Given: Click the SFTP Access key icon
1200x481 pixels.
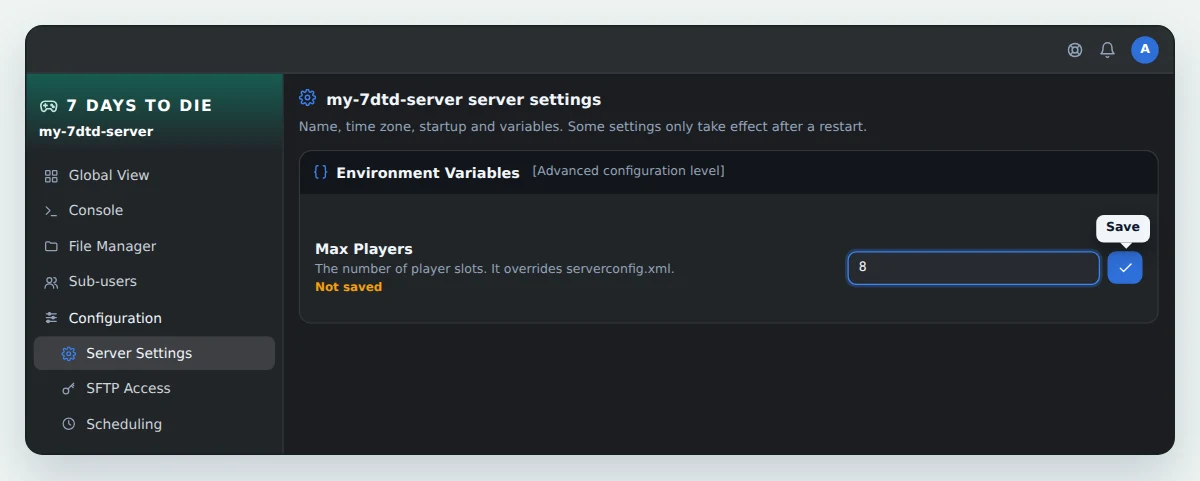Looking at the screenshot, I should pyautogui.click(x=68, y=389).
